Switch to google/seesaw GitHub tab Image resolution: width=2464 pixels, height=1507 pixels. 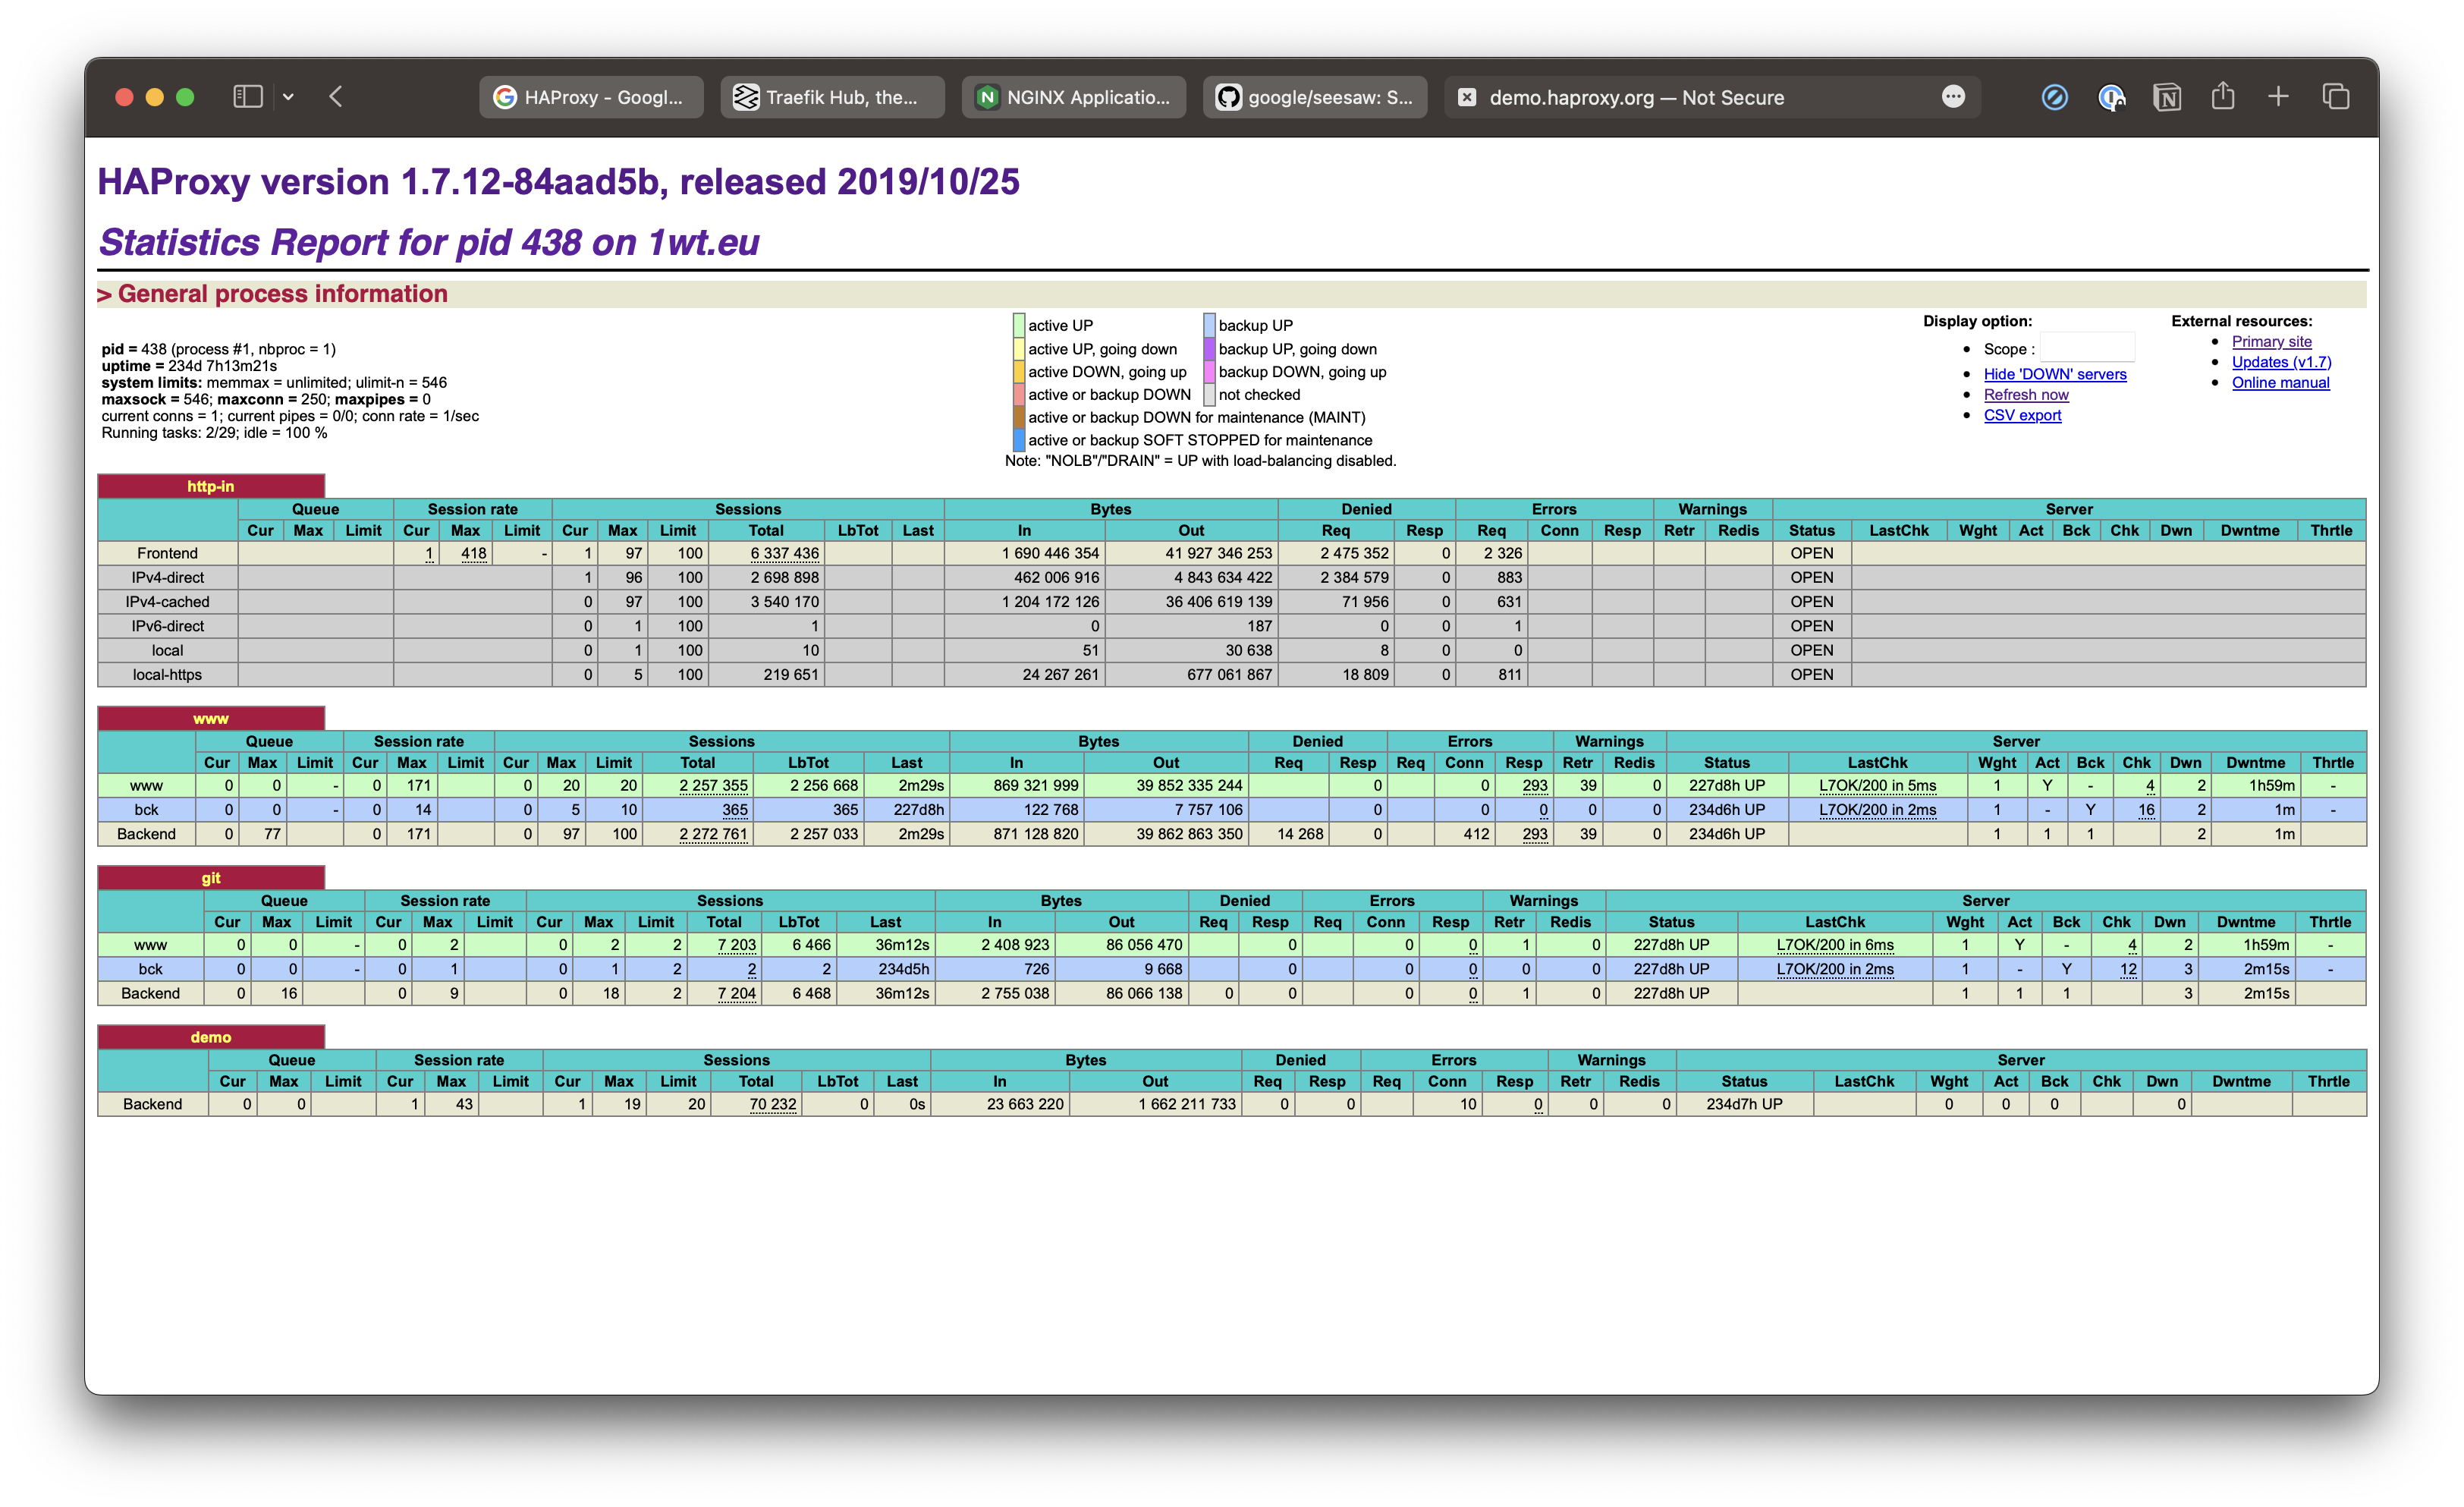click(x=1315, y=97)
